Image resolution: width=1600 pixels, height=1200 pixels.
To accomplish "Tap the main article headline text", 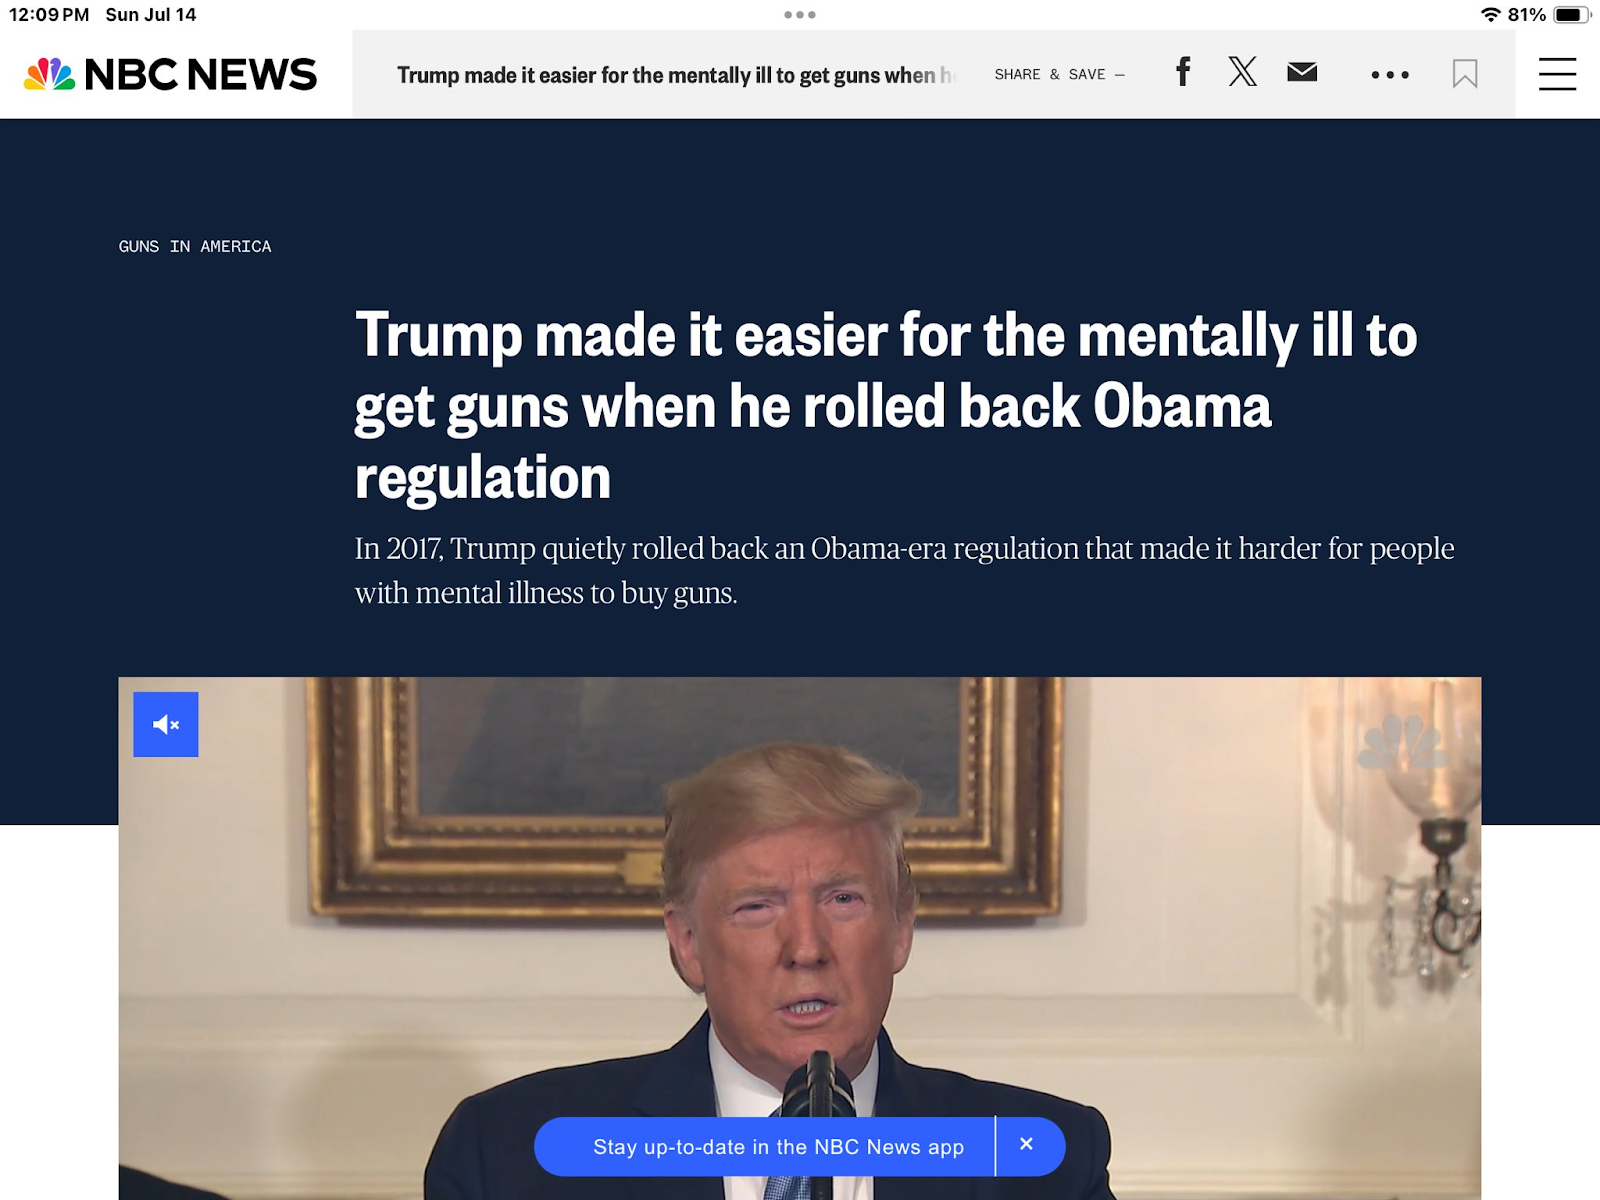I will [x=886, y=405].
